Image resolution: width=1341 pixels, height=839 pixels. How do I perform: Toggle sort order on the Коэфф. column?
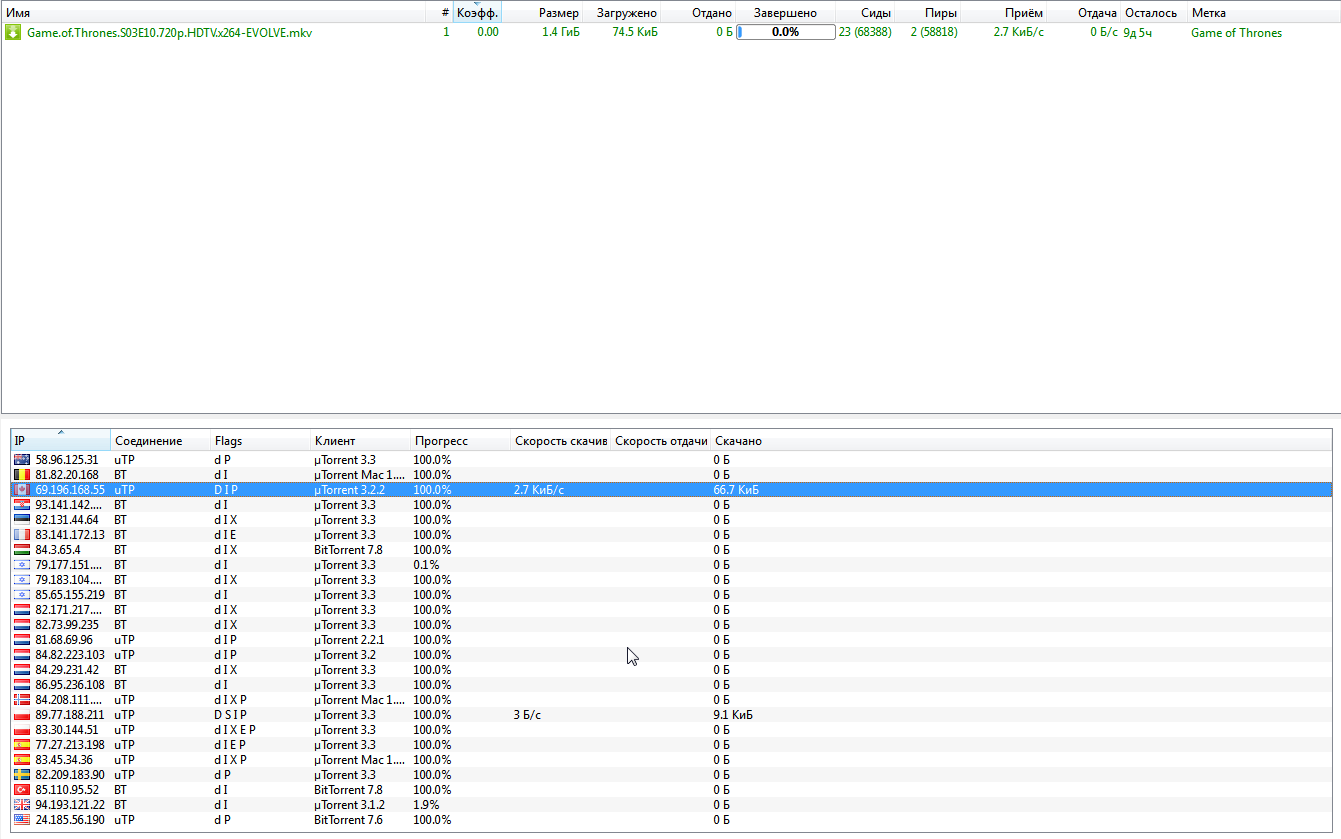(477, 13)
